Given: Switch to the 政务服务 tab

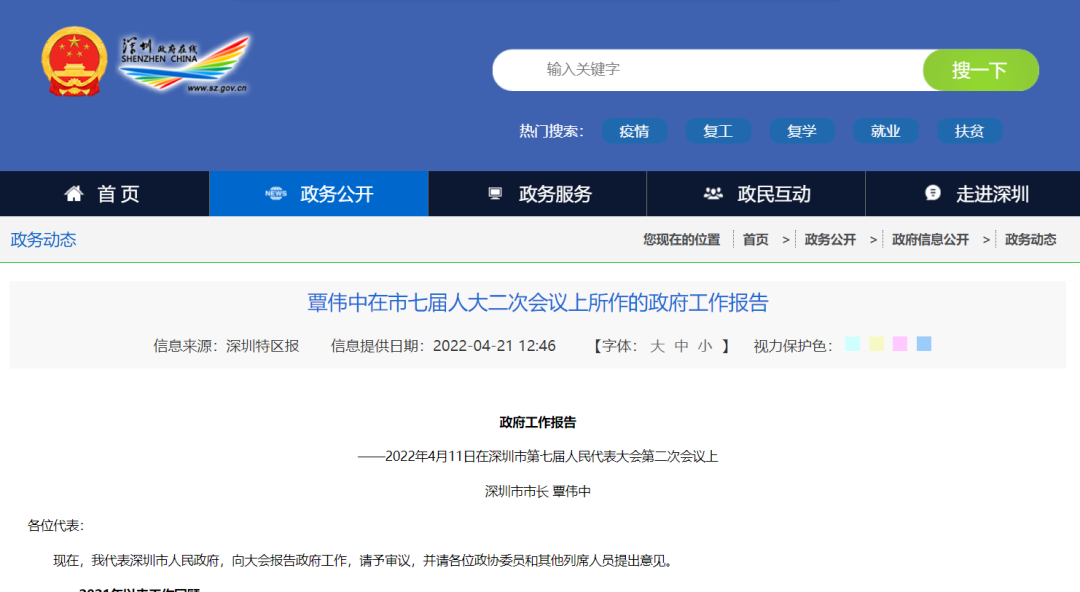Looking at the screenshot, I should point(537,193).
